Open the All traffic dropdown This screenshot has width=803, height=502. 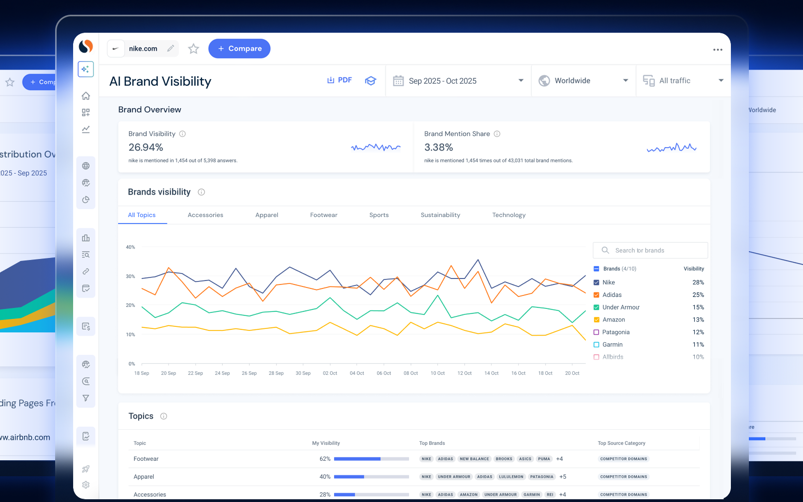pos(683,80)
